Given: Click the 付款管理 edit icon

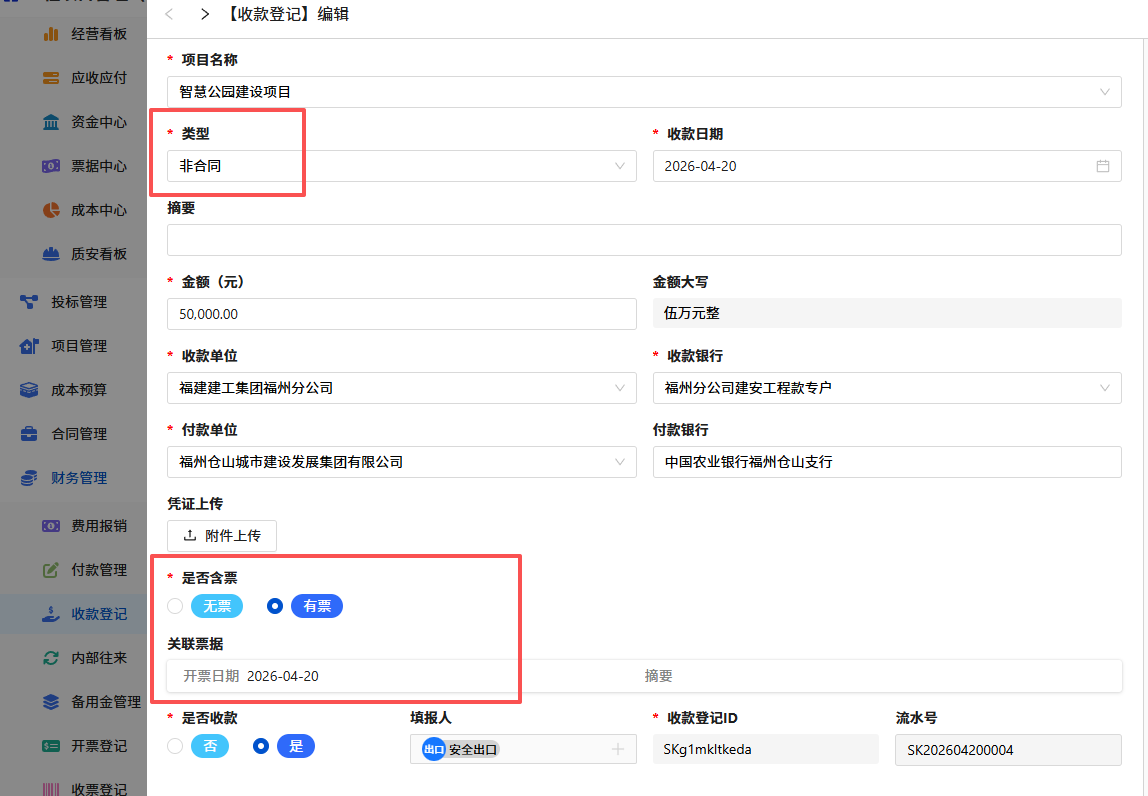Looking at the screenshot, I should [51, 570].
